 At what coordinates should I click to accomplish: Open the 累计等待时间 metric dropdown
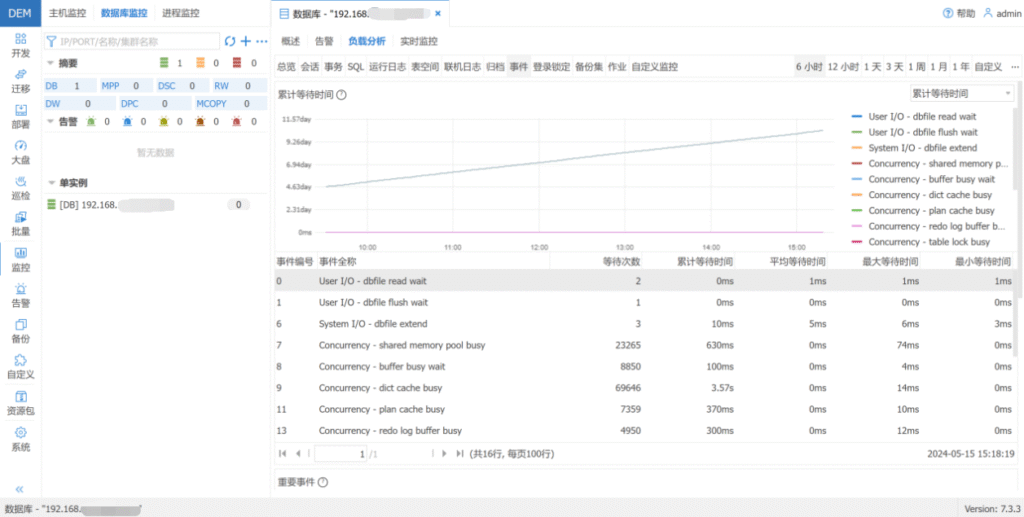click(961, 93)
